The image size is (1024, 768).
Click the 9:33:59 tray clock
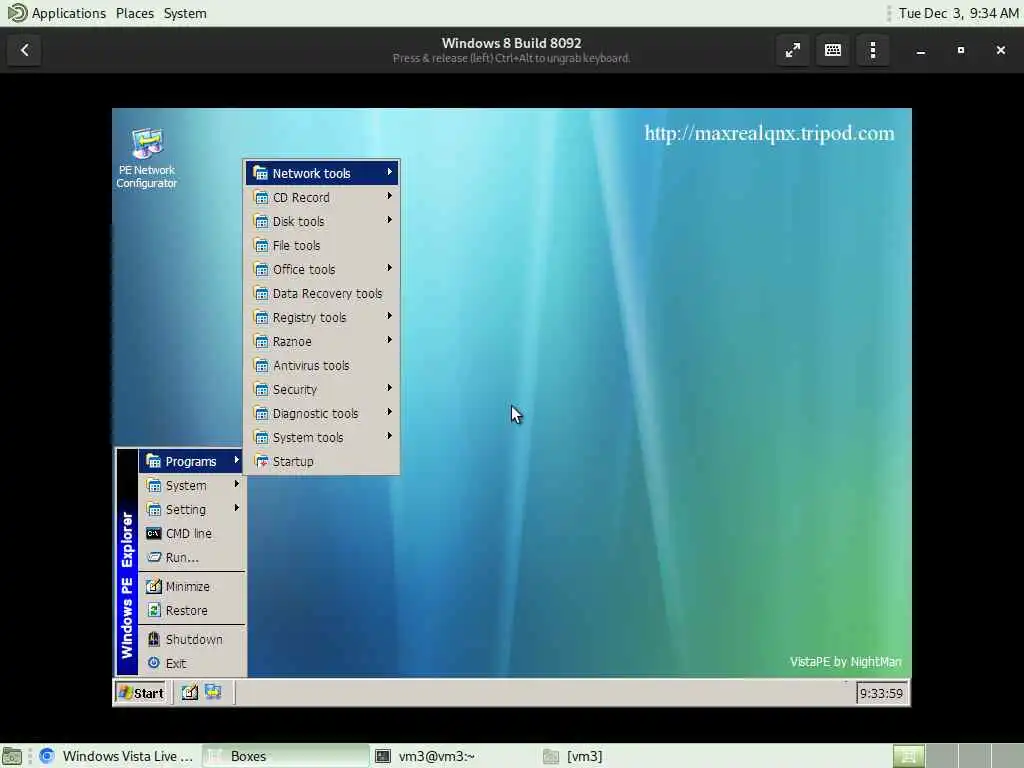tap(881, 694)
